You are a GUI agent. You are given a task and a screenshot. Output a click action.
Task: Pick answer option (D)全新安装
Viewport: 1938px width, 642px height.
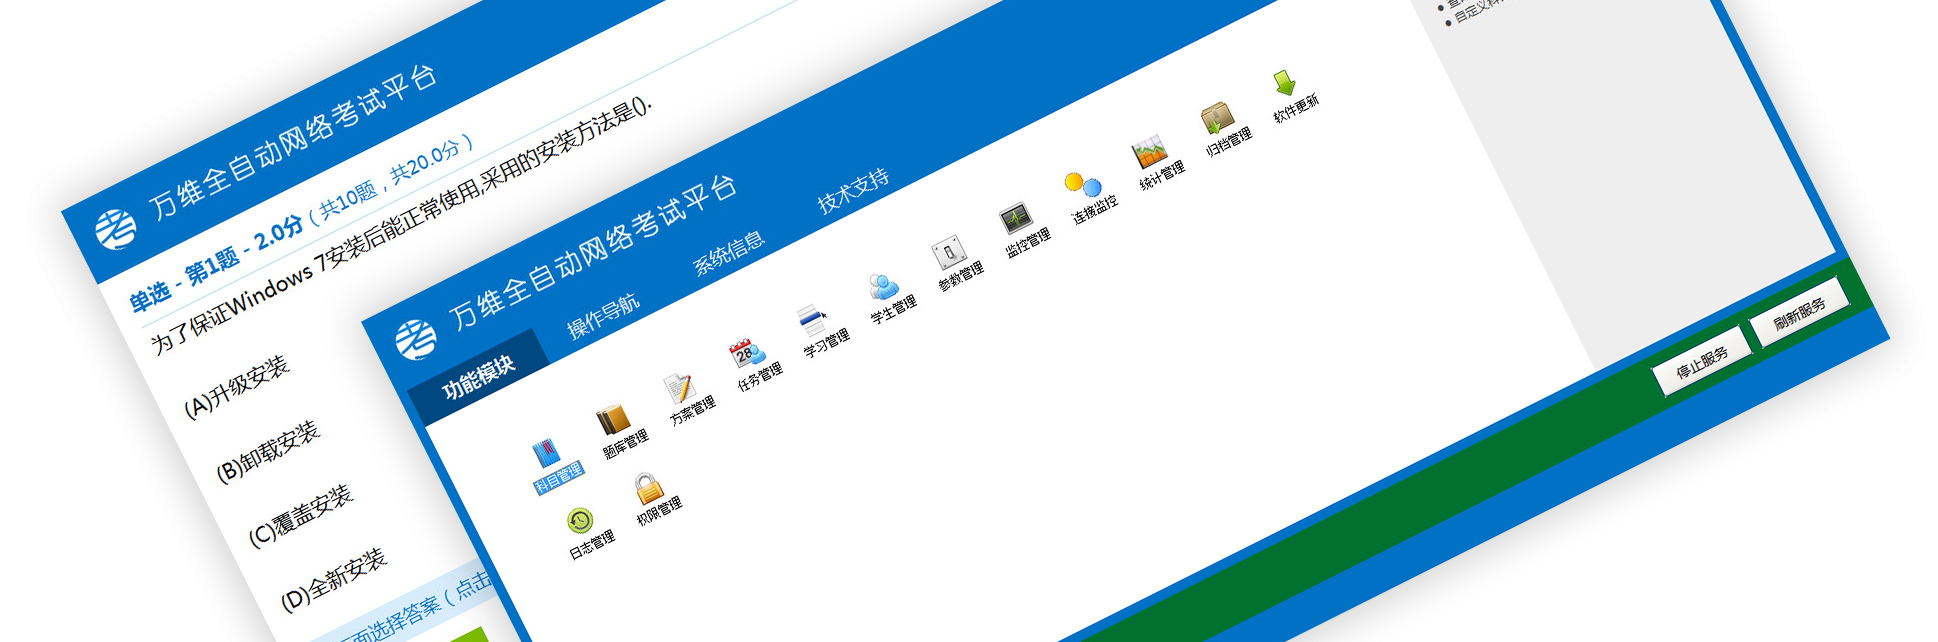[x=334, y=580]
